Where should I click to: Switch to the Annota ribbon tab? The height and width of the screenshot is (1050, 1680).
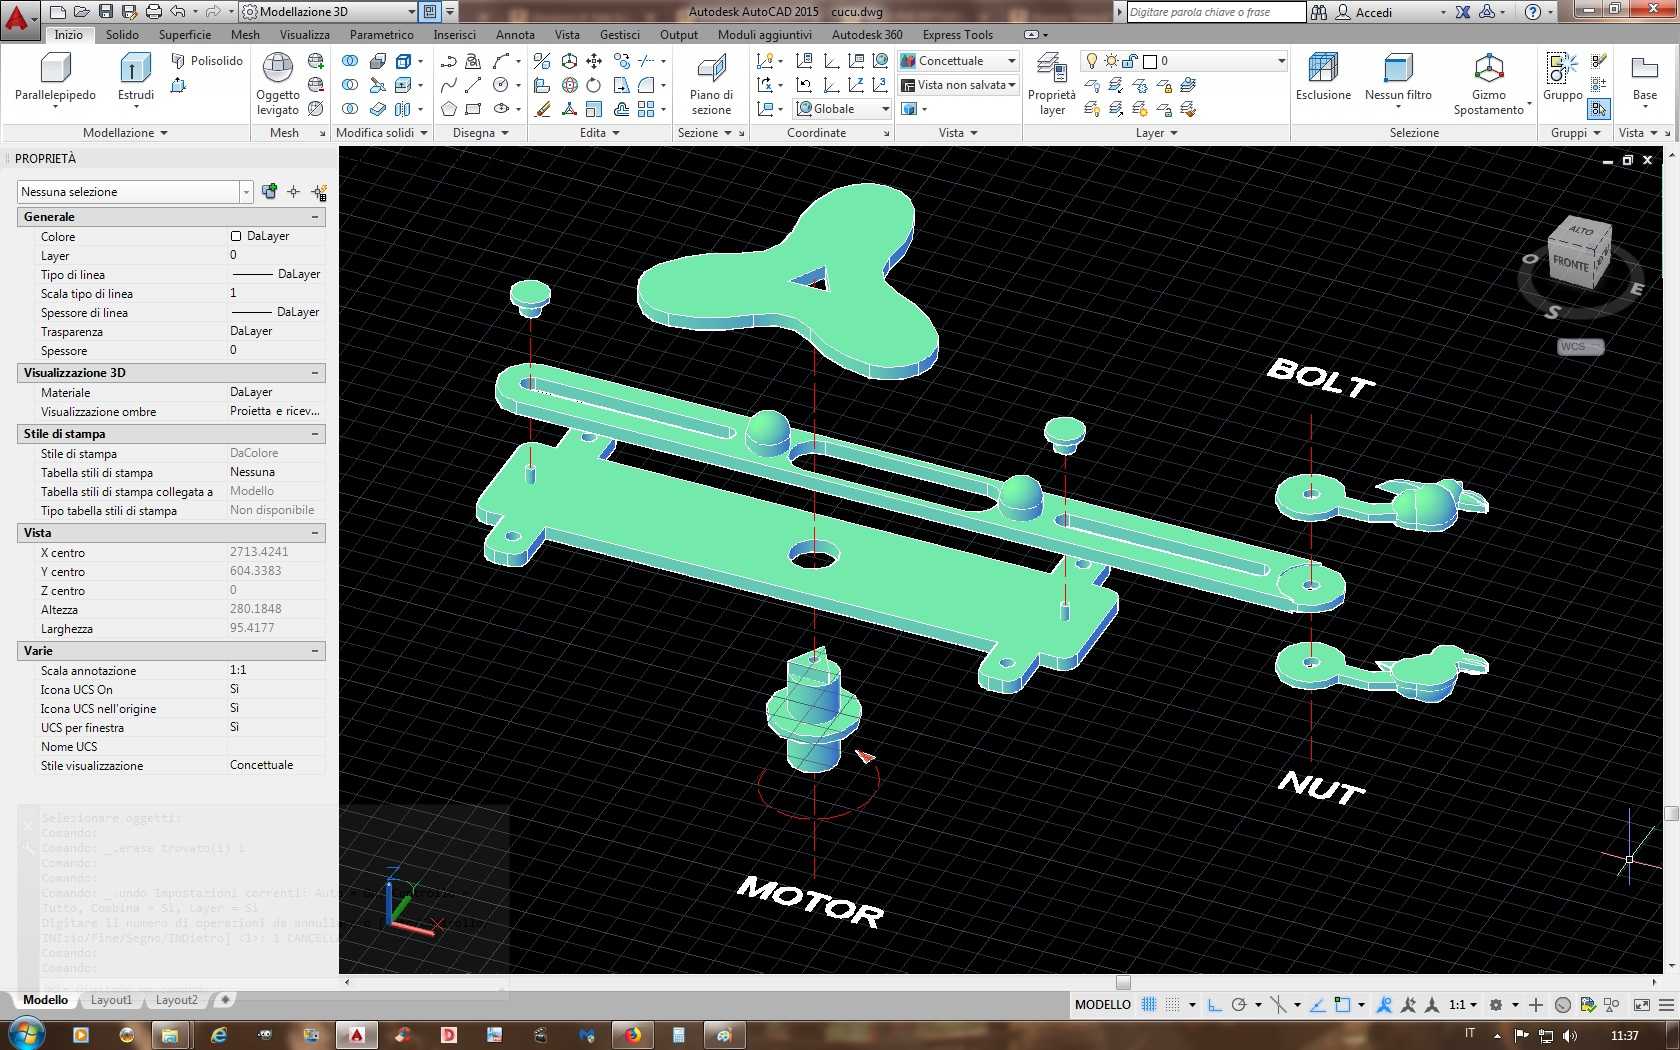515,35
